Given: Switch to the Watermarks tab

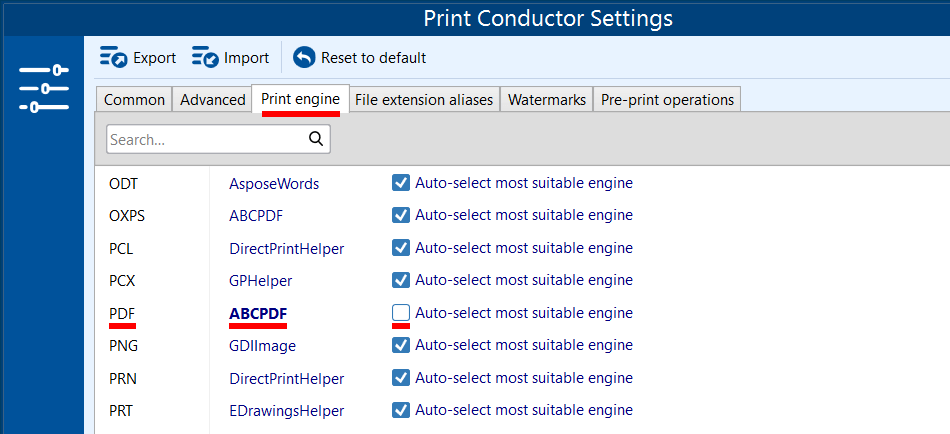Looking at the screenshot, I should (x=546, y=100).
